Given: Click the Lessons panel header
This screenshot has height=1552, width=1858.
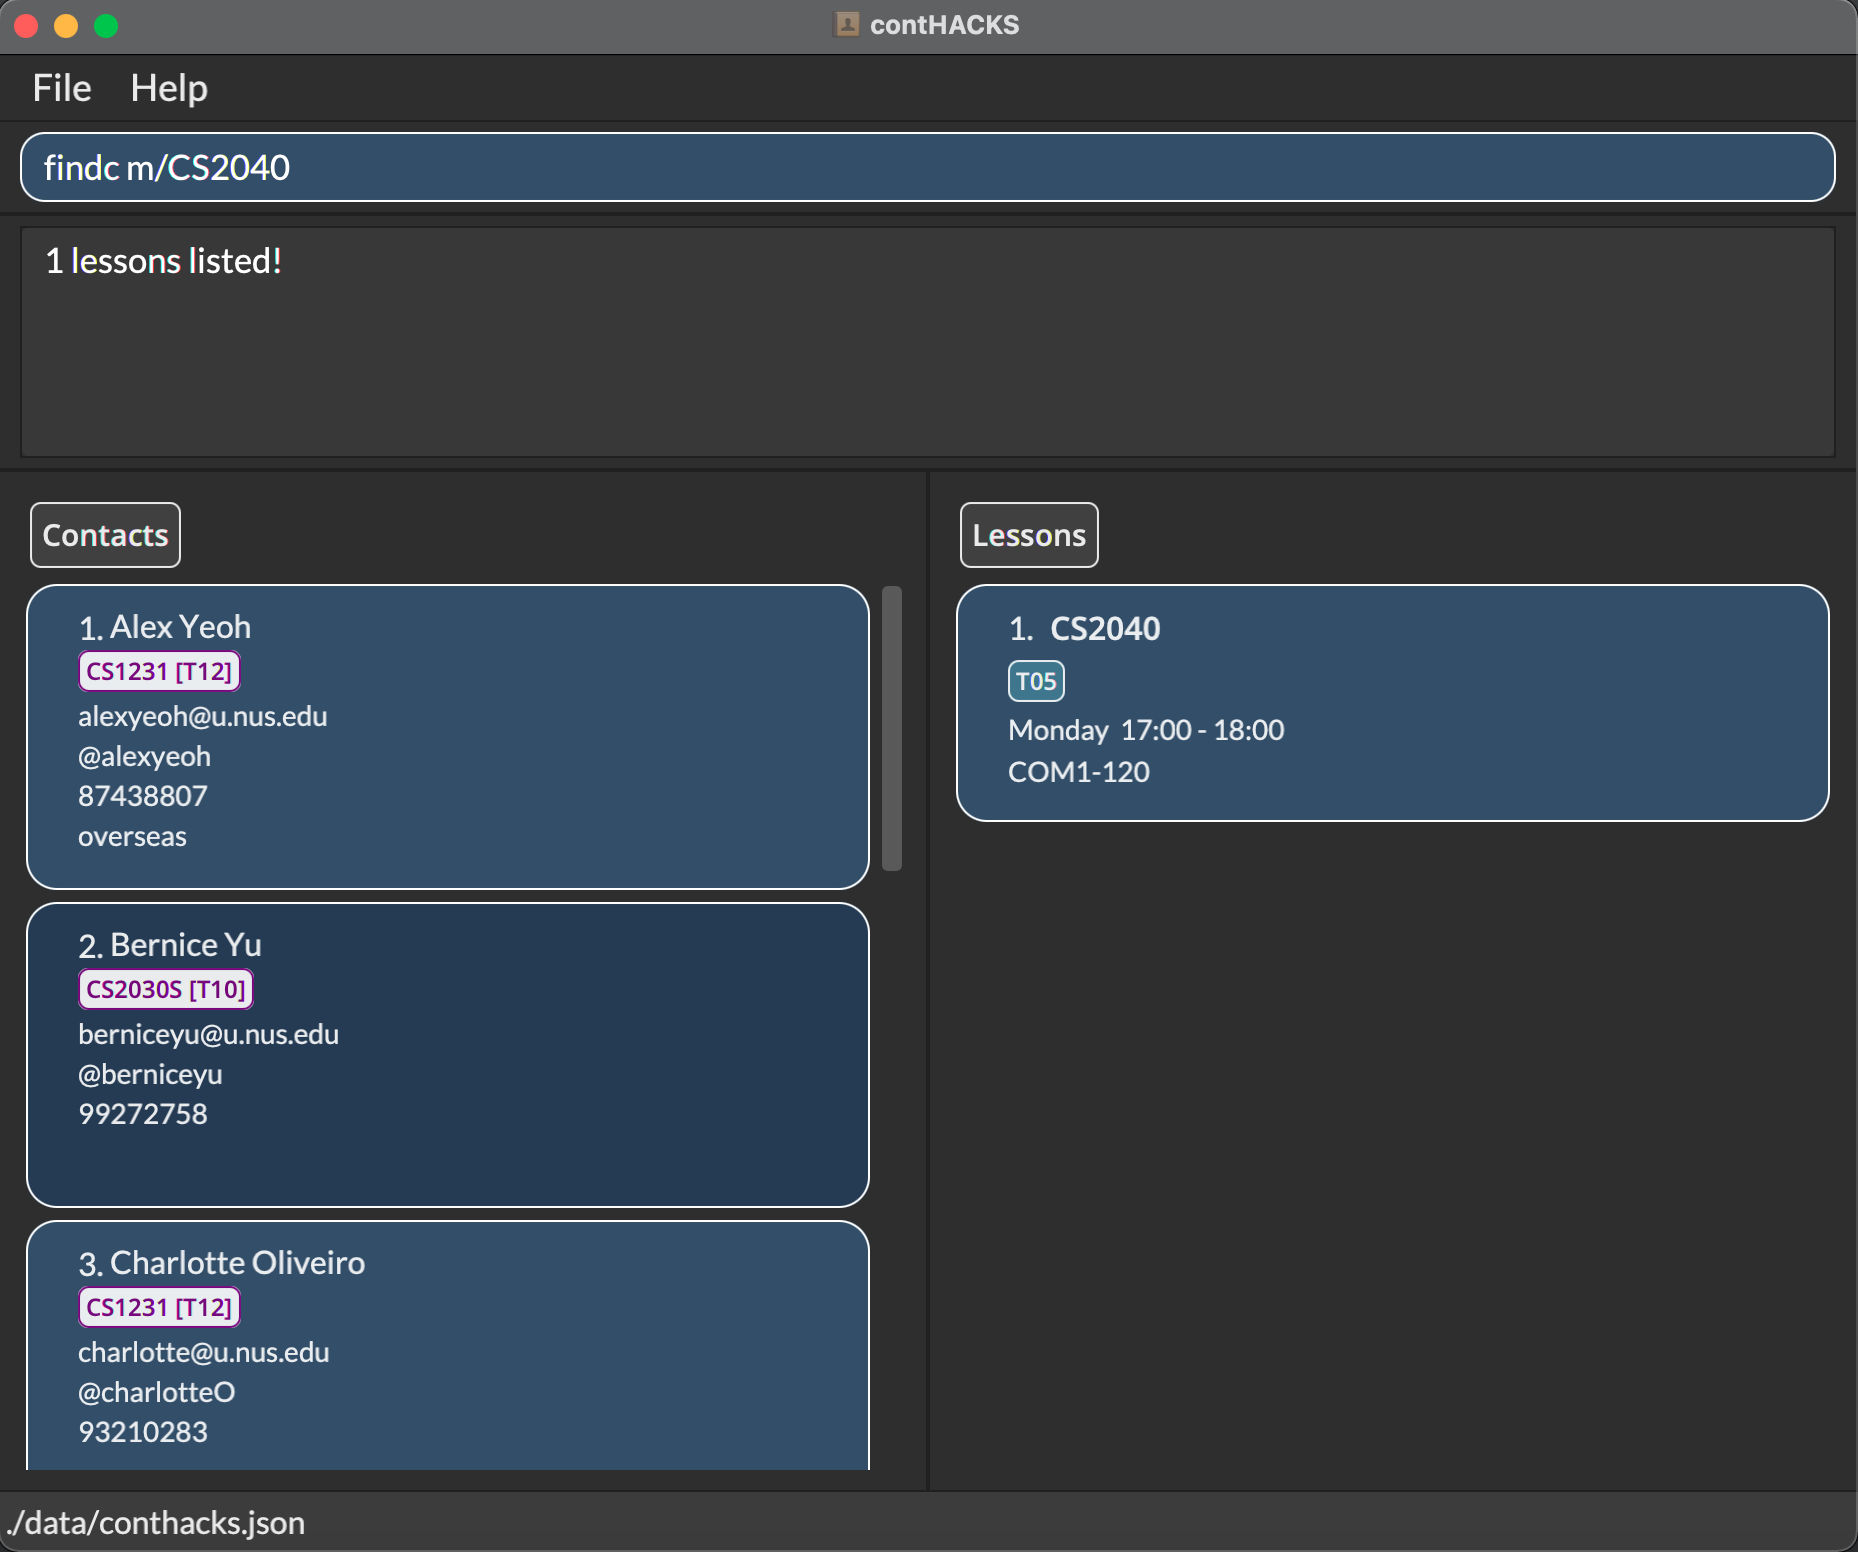Looking at the screenshot, I should [x=1028, y=535].
